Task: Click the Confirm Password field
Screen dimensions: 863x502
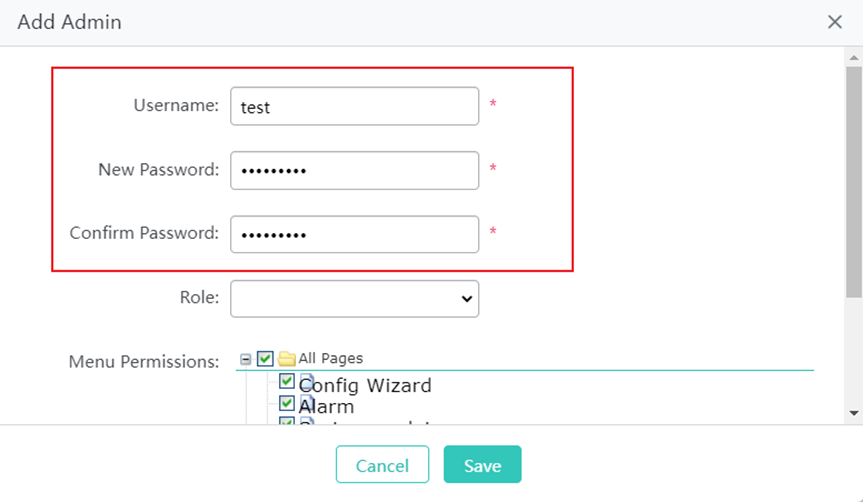Action: pos(354,234)
